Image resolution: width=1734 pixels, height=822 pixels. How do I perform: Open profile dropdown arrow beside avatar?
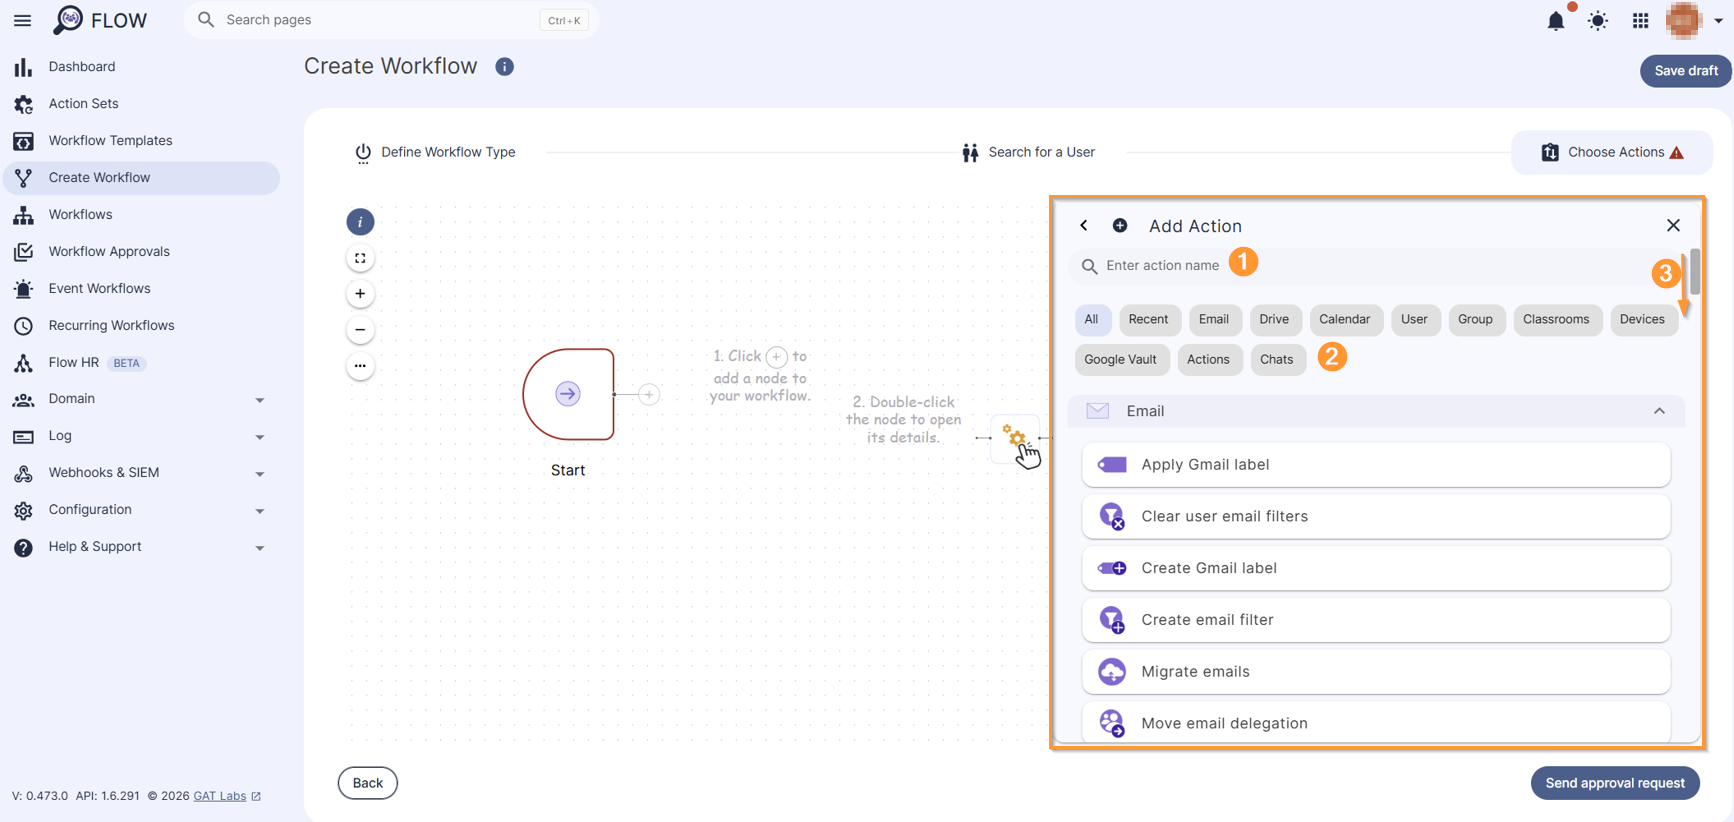point(1719,21)
